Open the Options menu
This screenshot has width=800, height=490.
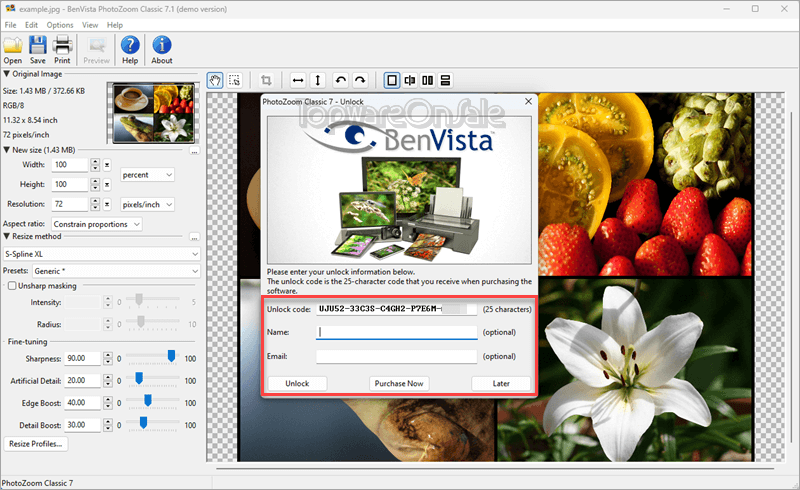60,25
